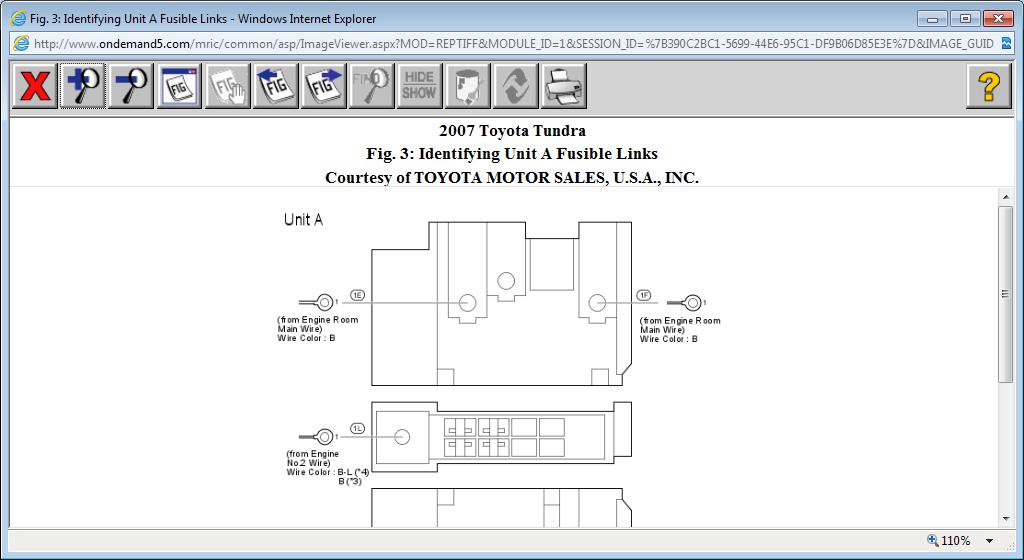Click the 1L connector label
1024x560 pixels.
pos(357,429)
